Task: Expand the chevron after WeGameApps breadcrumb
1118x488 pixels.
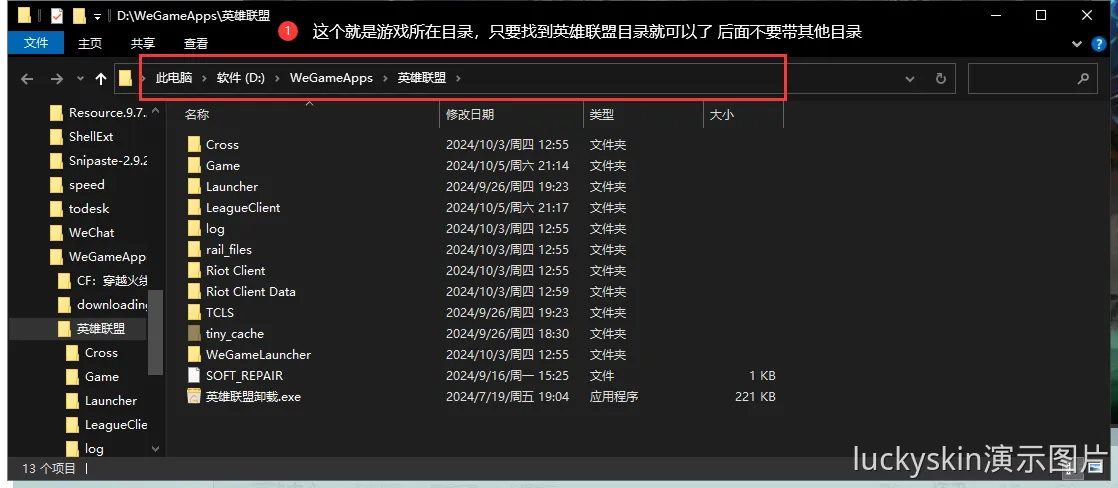Action: pyautogui.click(x=386, y=78)
